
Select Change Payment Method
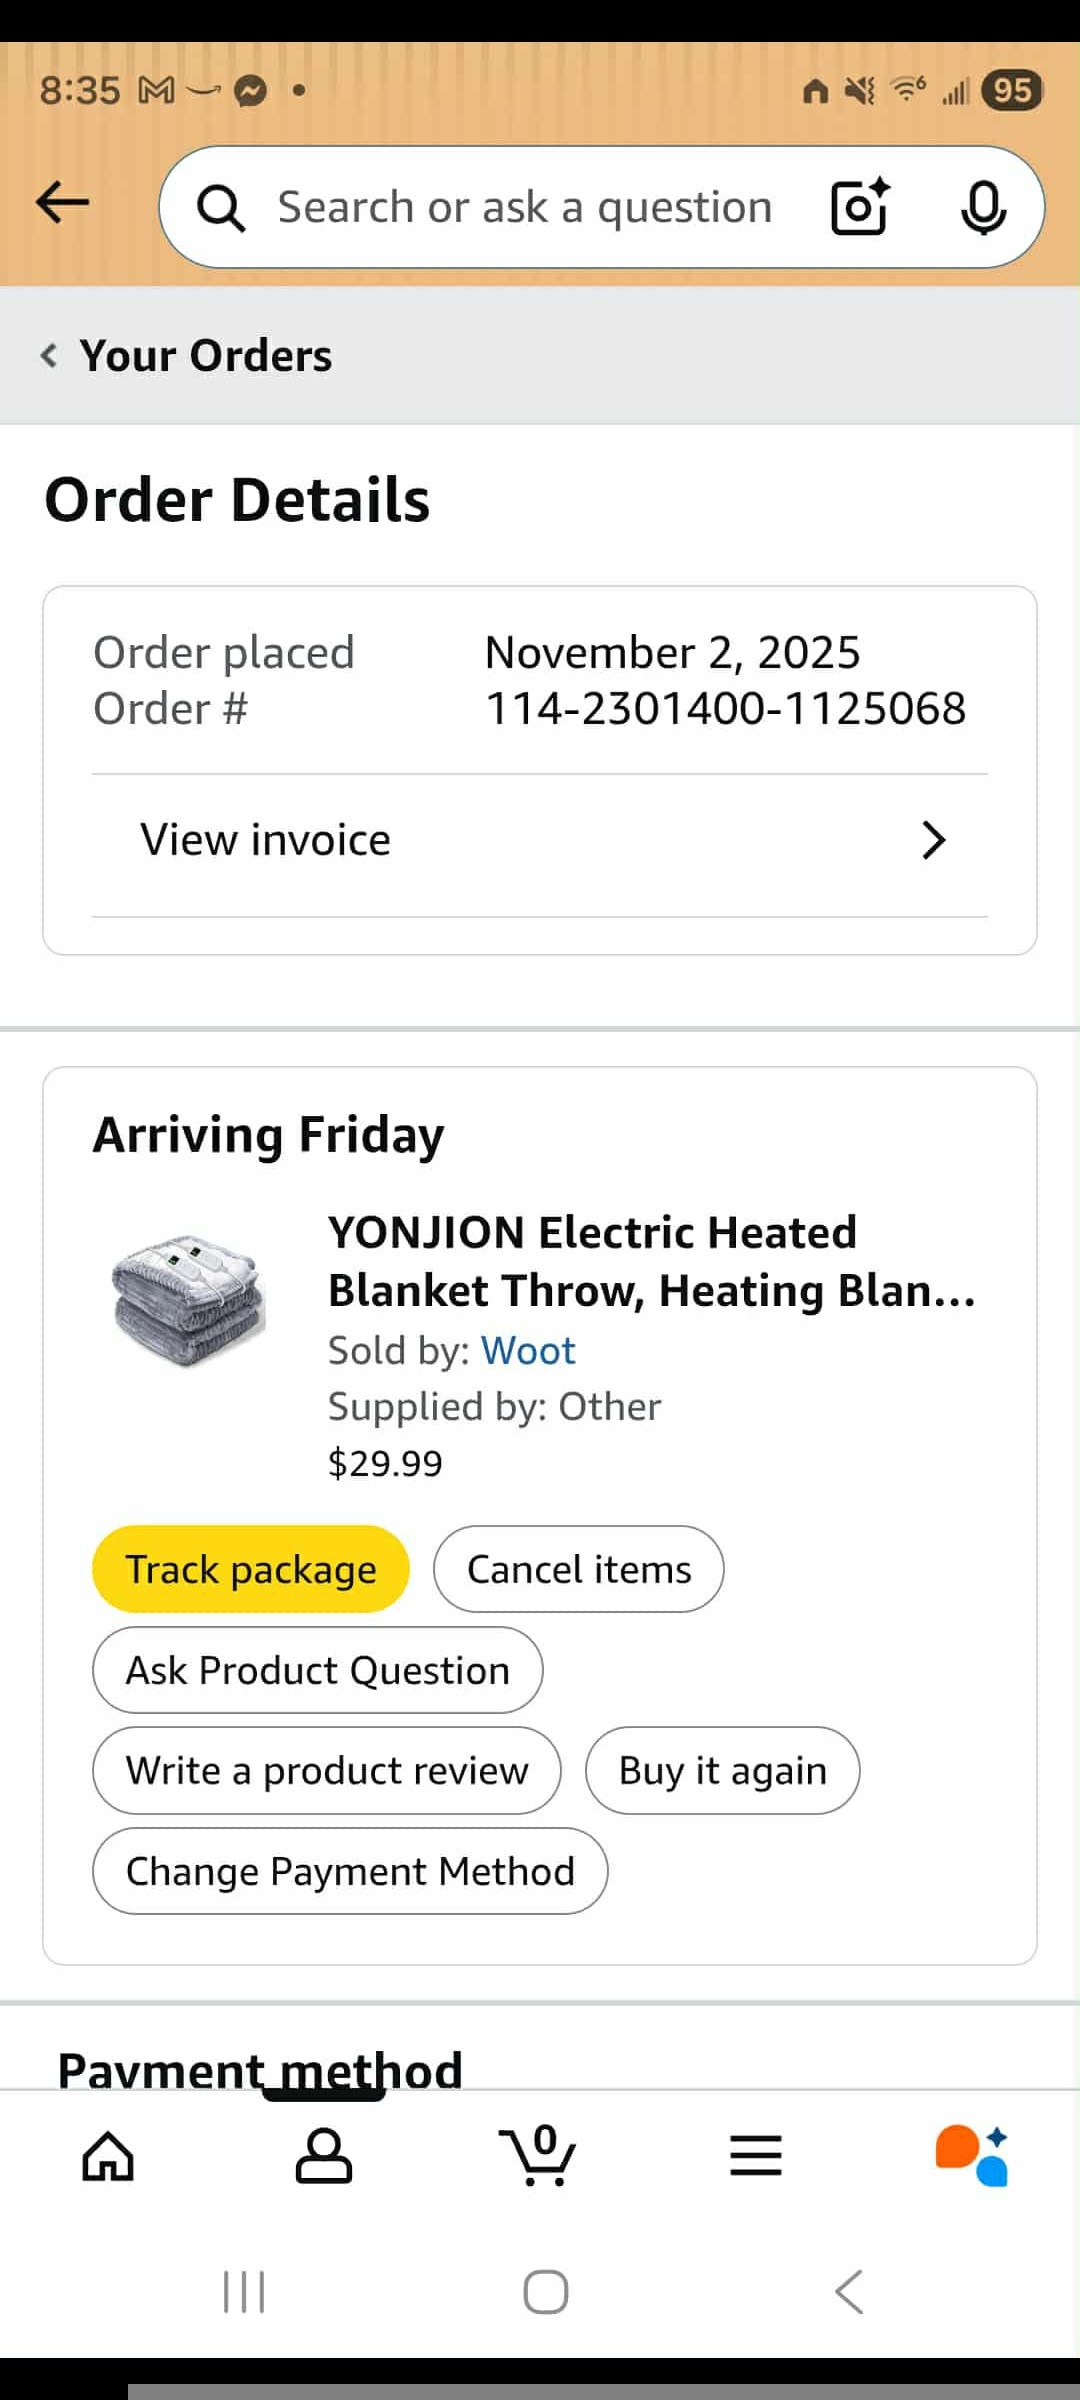click(350, 1871)
